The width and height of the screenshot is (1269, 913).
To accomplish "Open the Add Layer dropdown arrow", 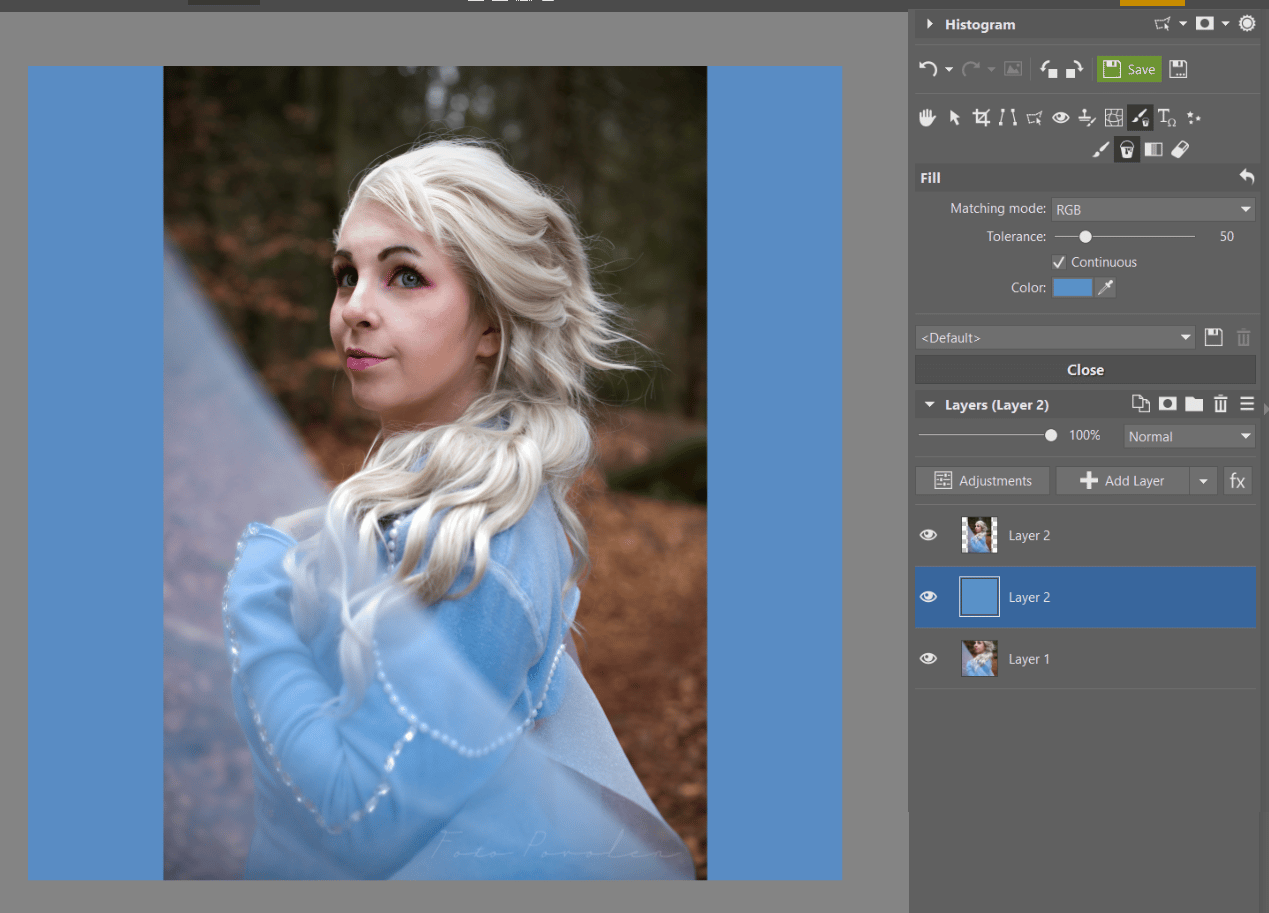I will click(x=1203, y=481).
